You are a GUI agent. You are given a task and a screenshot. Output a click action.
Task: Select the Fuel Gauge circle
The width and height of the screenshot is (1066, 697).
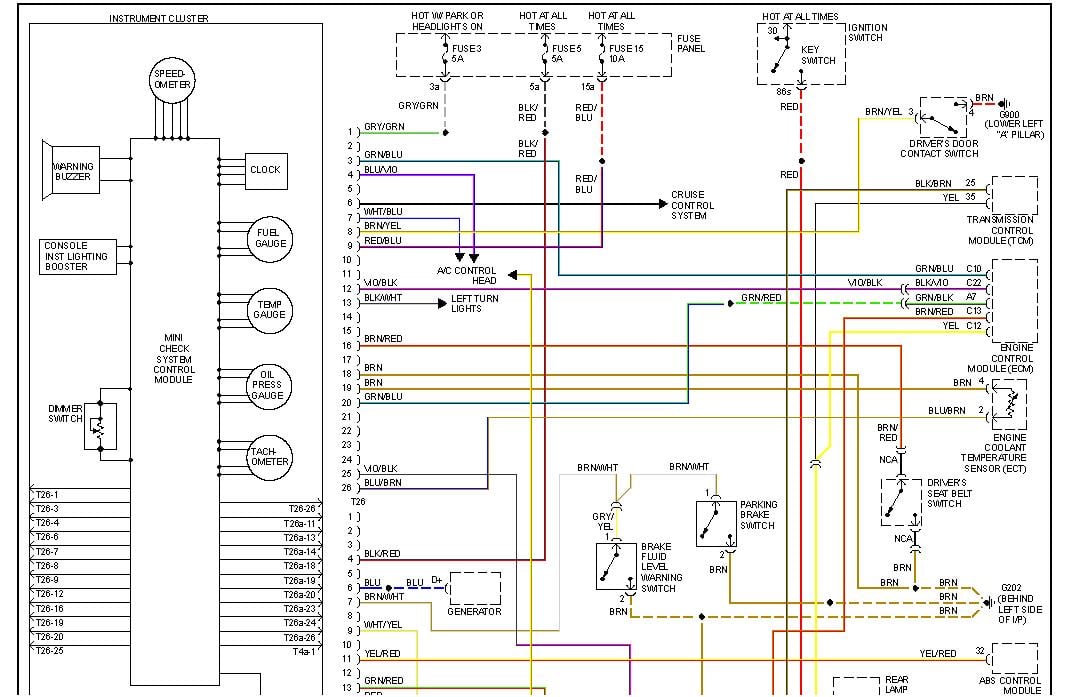(x=270, y=239)
